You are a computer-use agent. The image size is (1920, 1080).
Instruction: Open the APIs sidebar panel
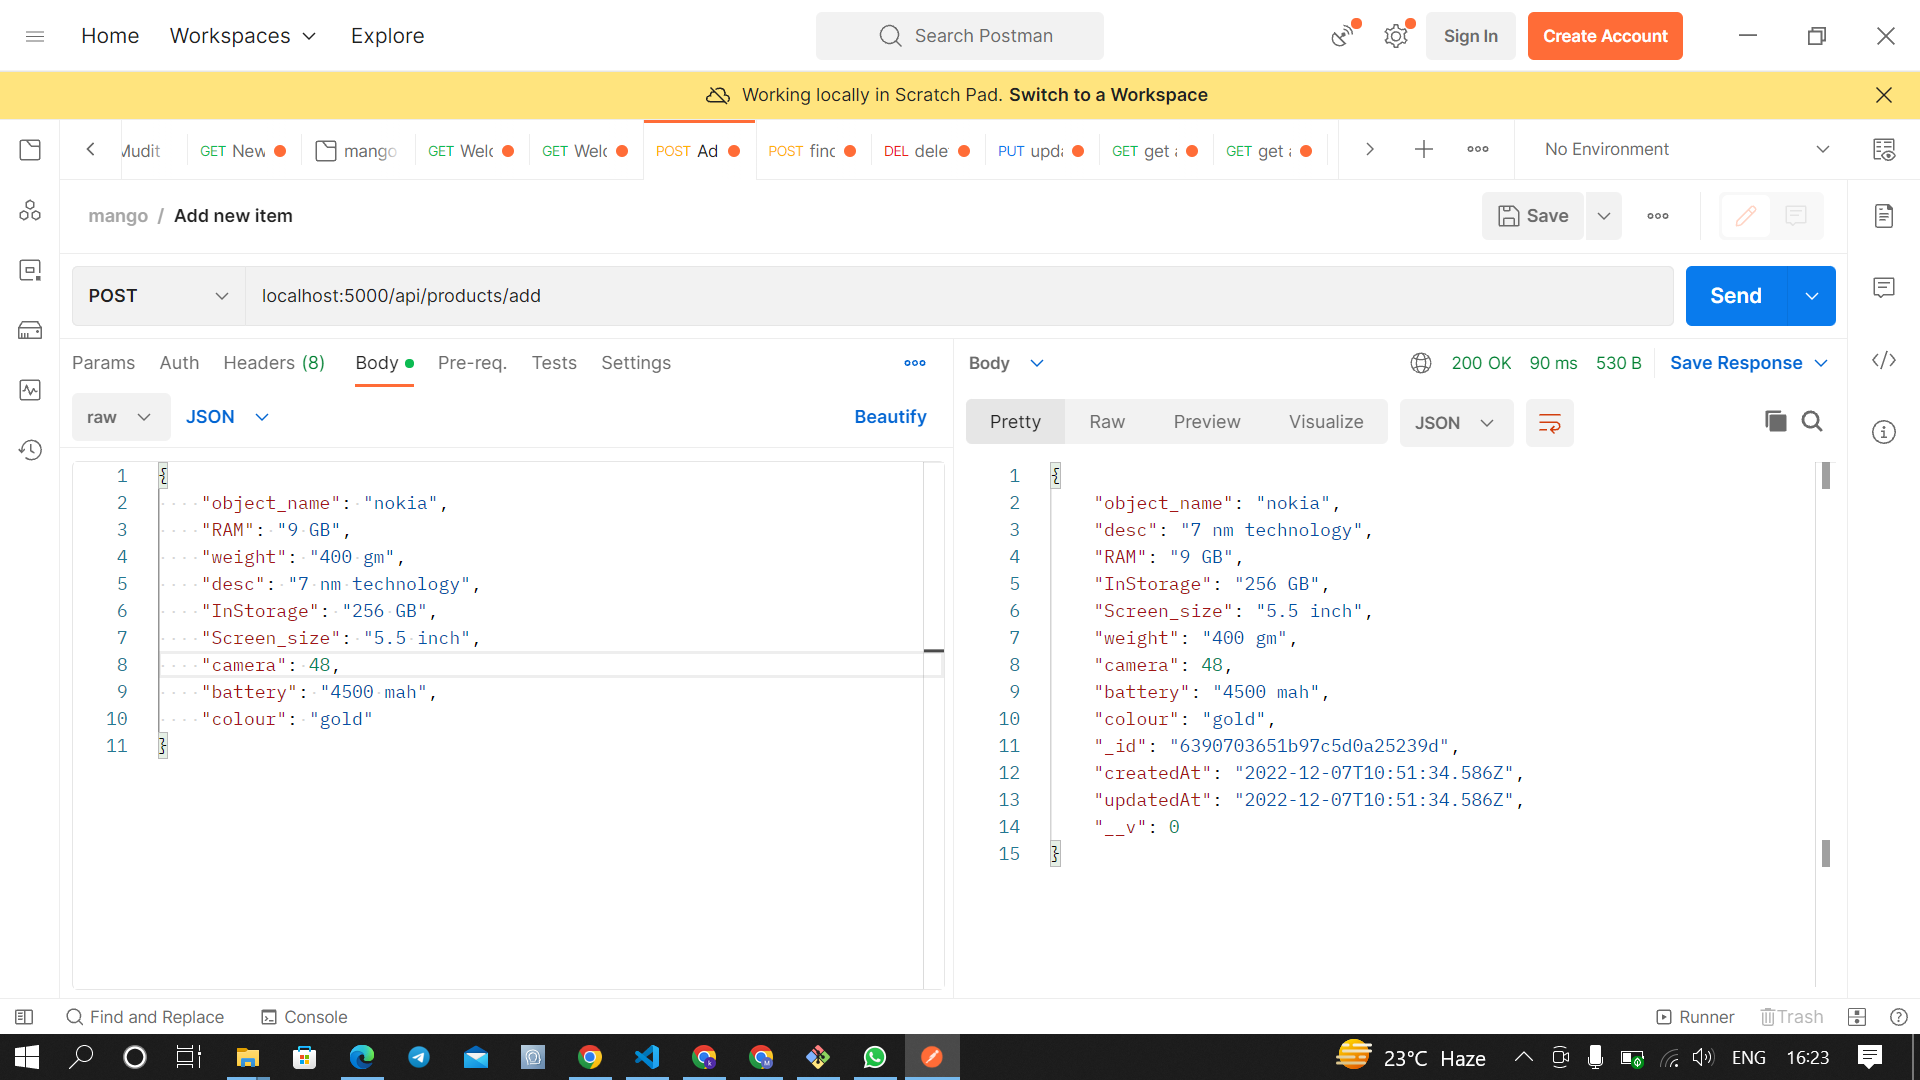point(30,211)
